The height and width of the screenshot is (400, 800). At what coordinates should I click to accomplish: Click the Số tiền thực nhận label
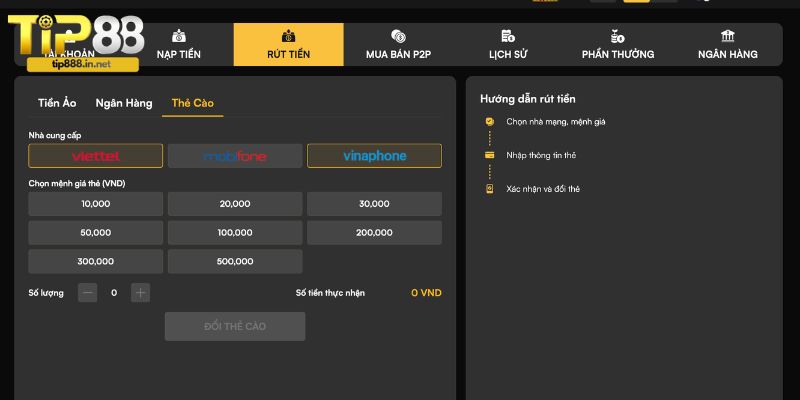[x=330, y=293]
